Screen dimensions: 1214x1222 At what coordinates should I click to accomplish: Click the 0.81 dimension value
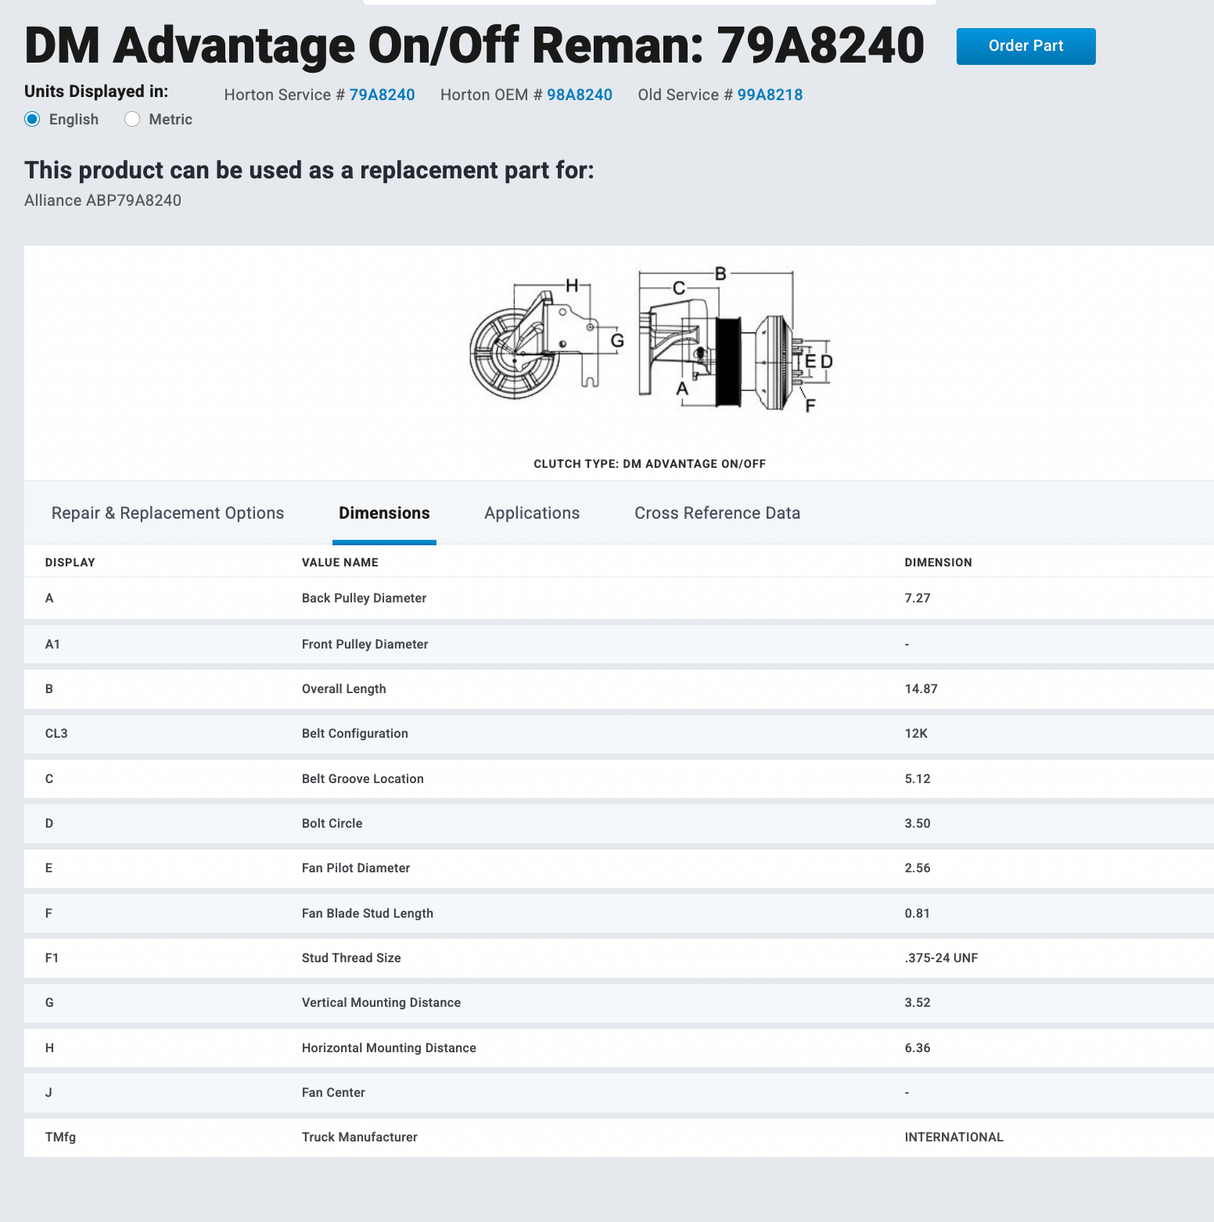[x=917, y=913]
